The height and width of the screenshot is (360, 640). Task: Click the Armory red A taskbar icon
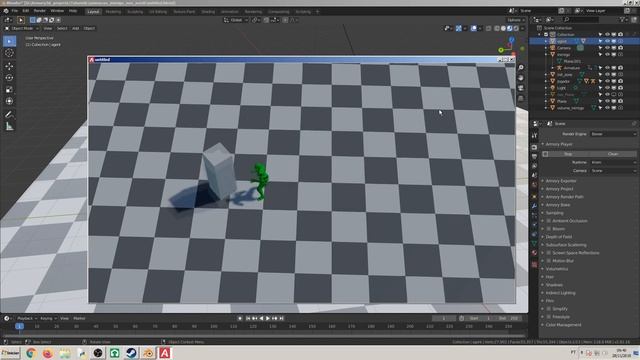[x=164, y=353]
